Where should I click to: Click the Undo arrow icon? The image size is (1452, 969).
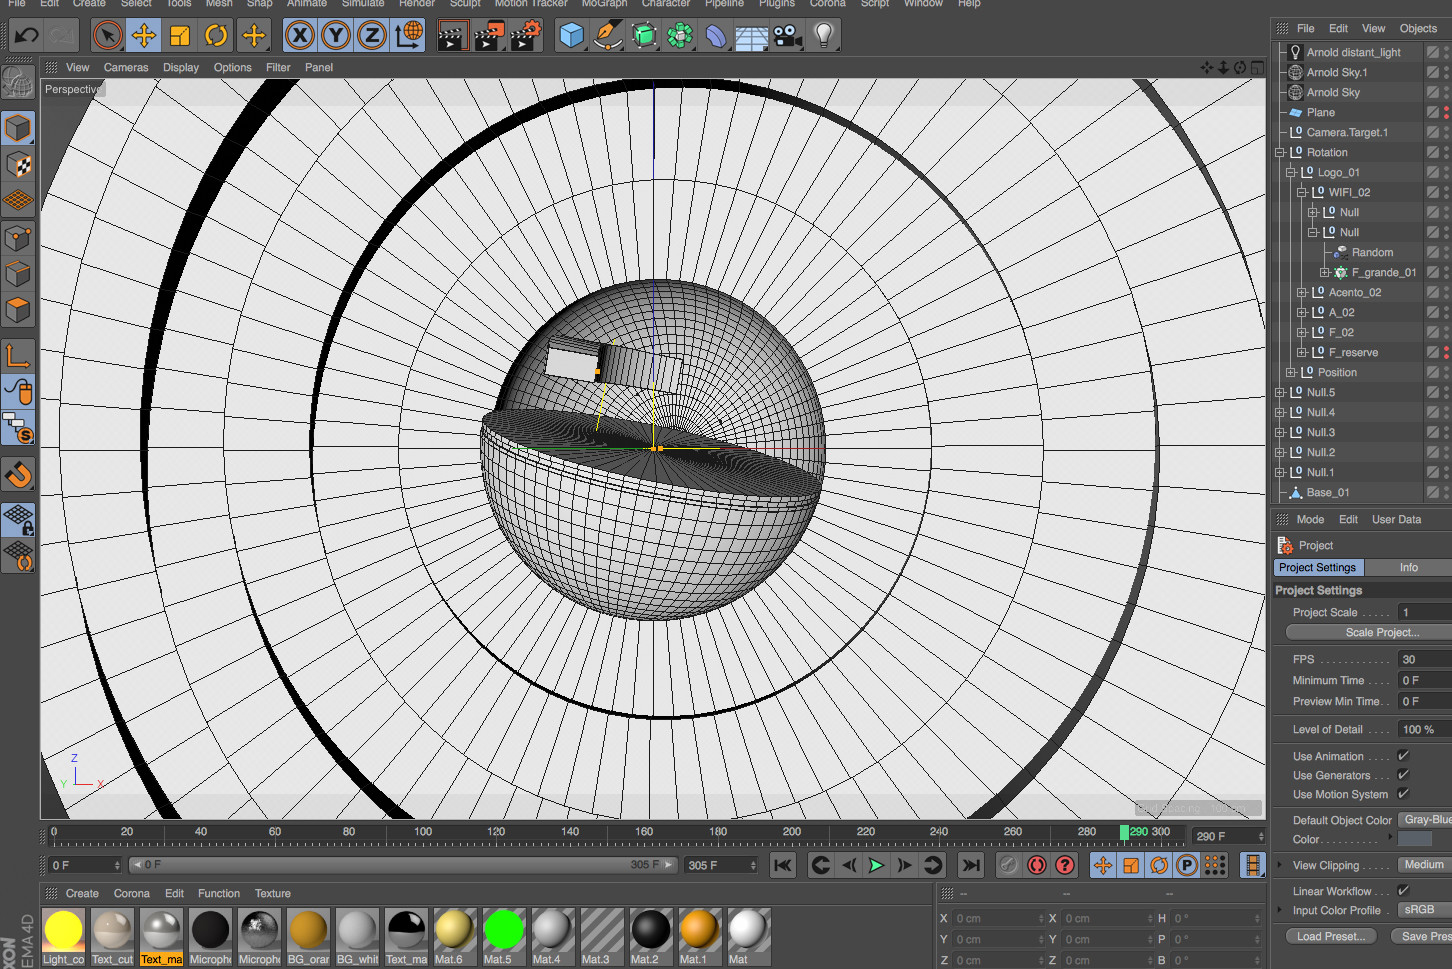tap(27, 36)
